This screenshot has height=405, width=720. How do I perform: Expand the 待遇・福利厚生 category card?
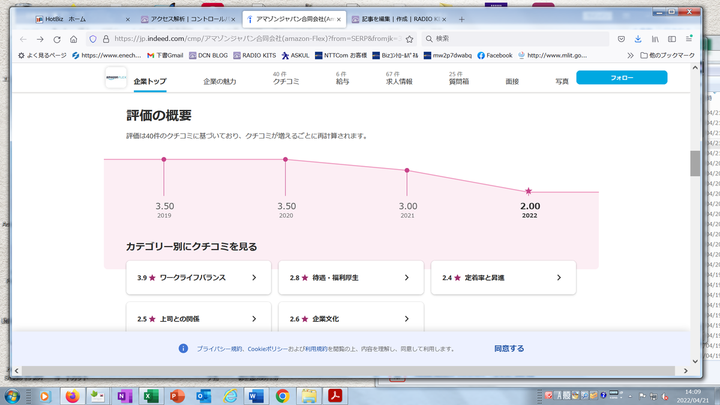point(350,278)
